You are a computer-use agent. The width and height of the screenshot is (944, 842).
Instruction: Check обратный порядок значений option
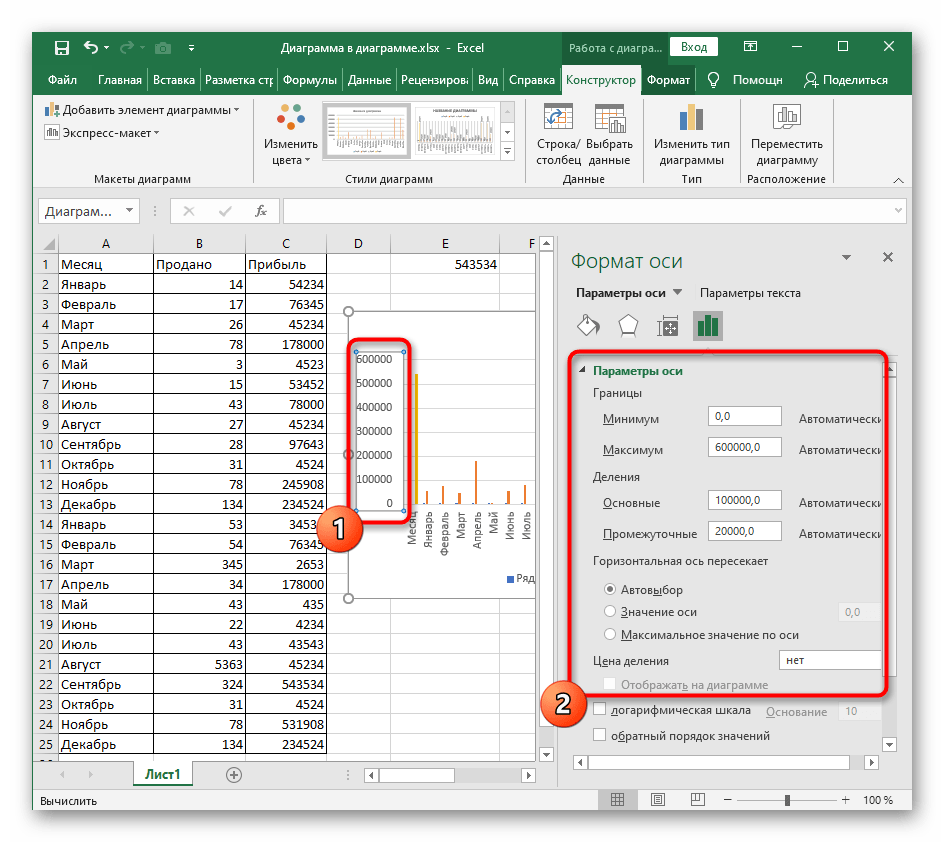click(x=600, y=735)
